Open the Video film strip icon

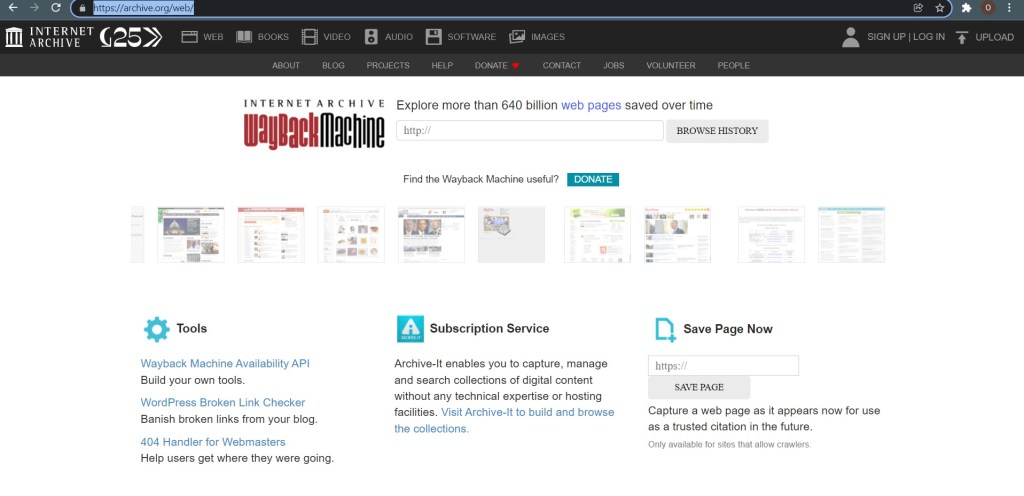pyautogui.click(x=310, y=37)
